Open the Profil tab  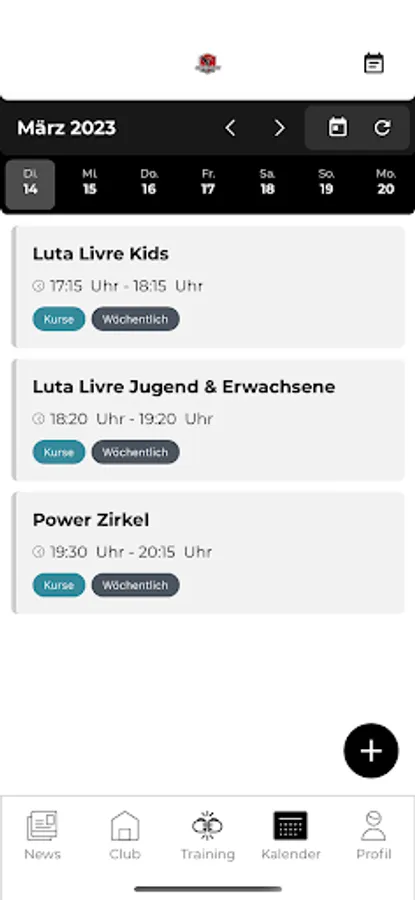[374, 836]
